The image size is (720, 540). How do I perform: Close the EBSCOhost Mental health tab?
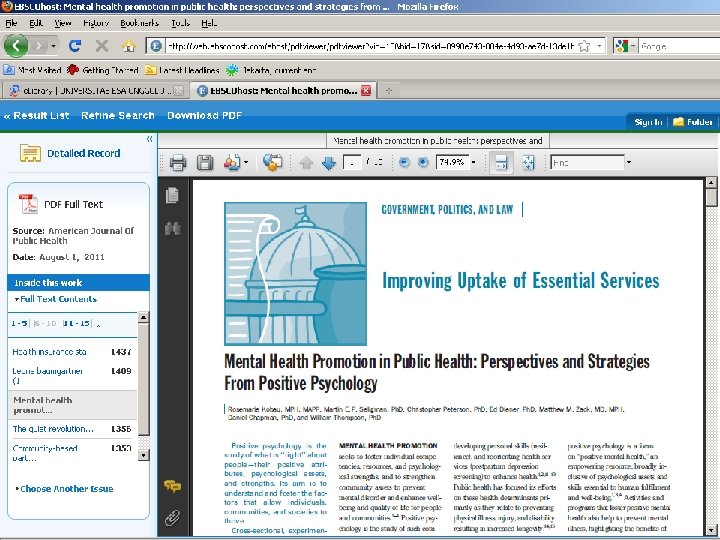(x=366, y=90)
